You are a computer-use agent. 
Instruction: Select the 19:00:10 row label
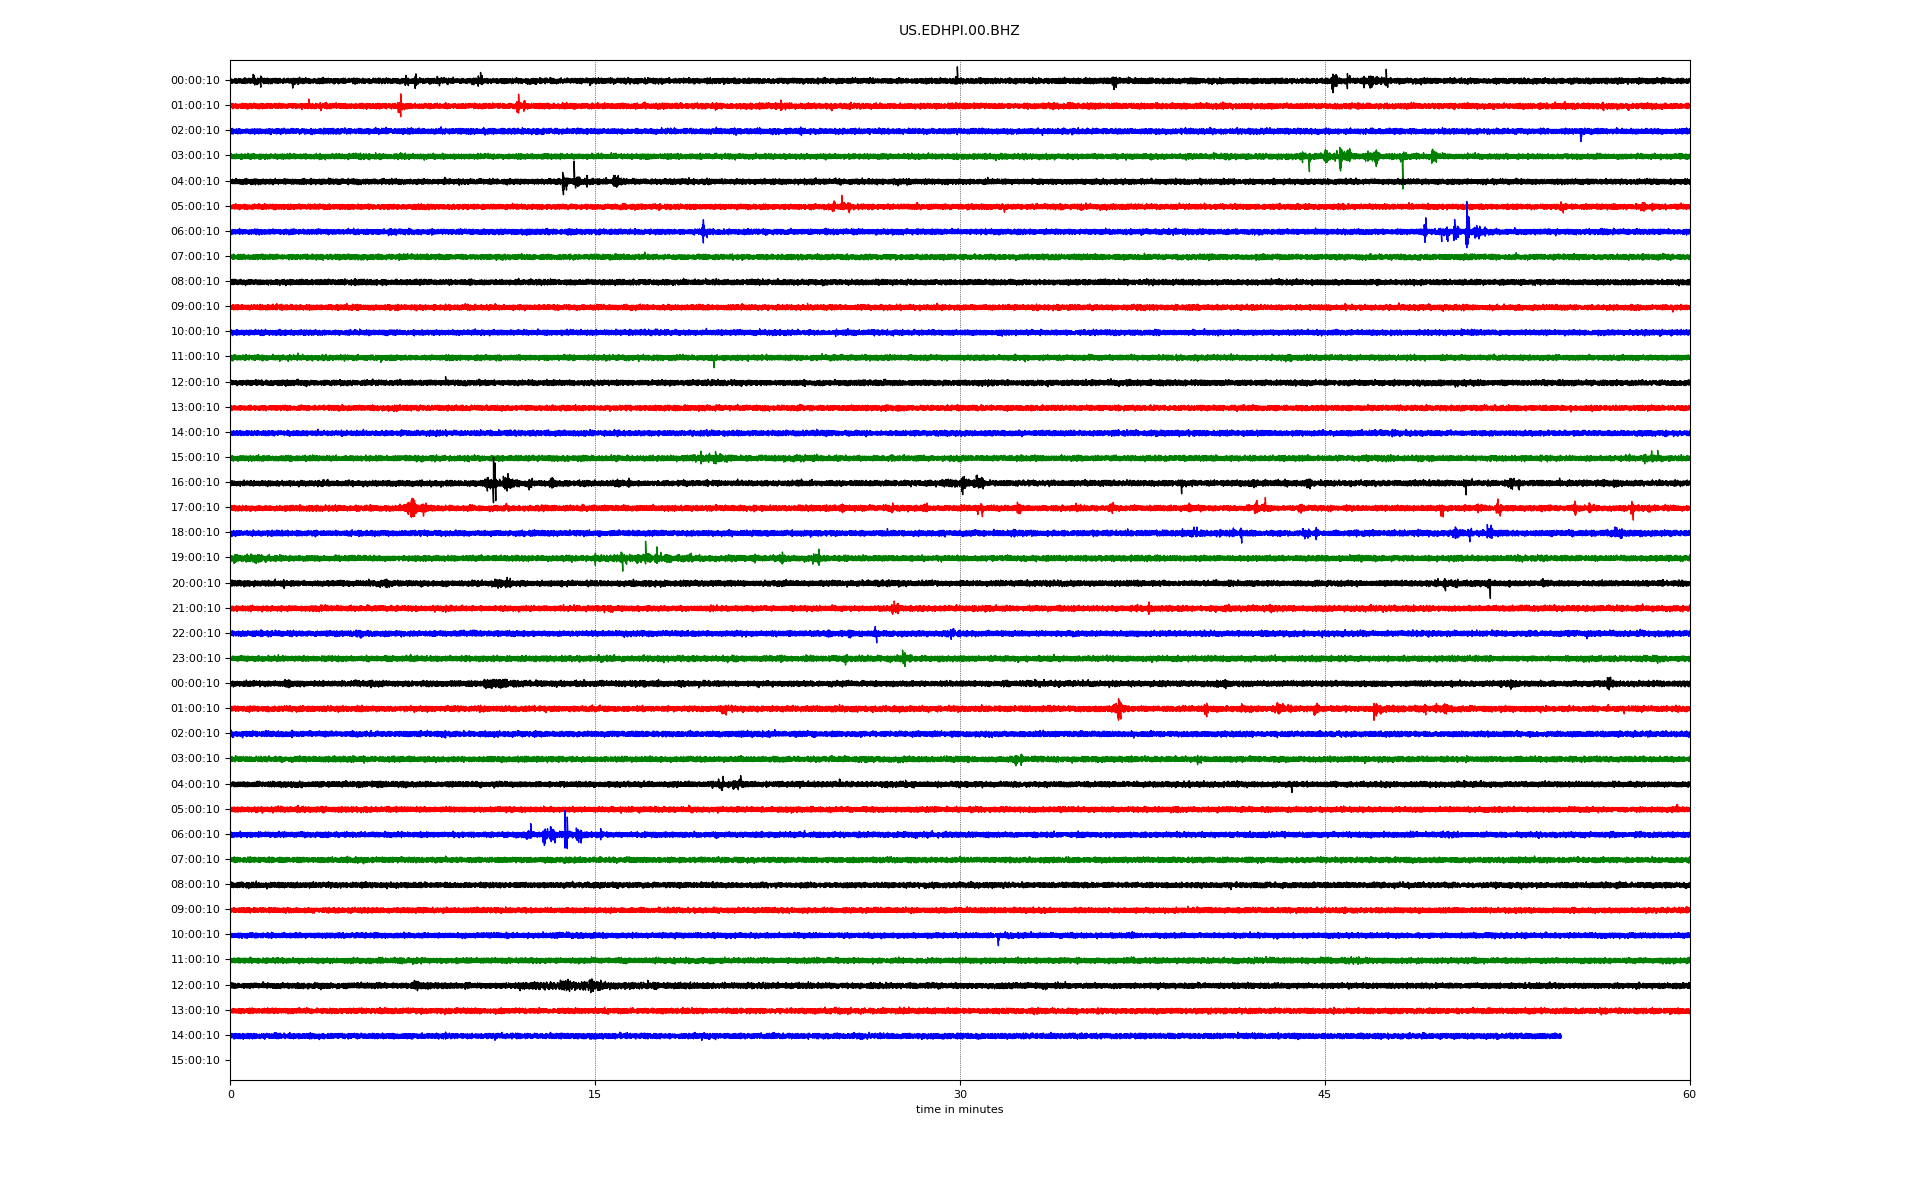[x=195, y=558]
